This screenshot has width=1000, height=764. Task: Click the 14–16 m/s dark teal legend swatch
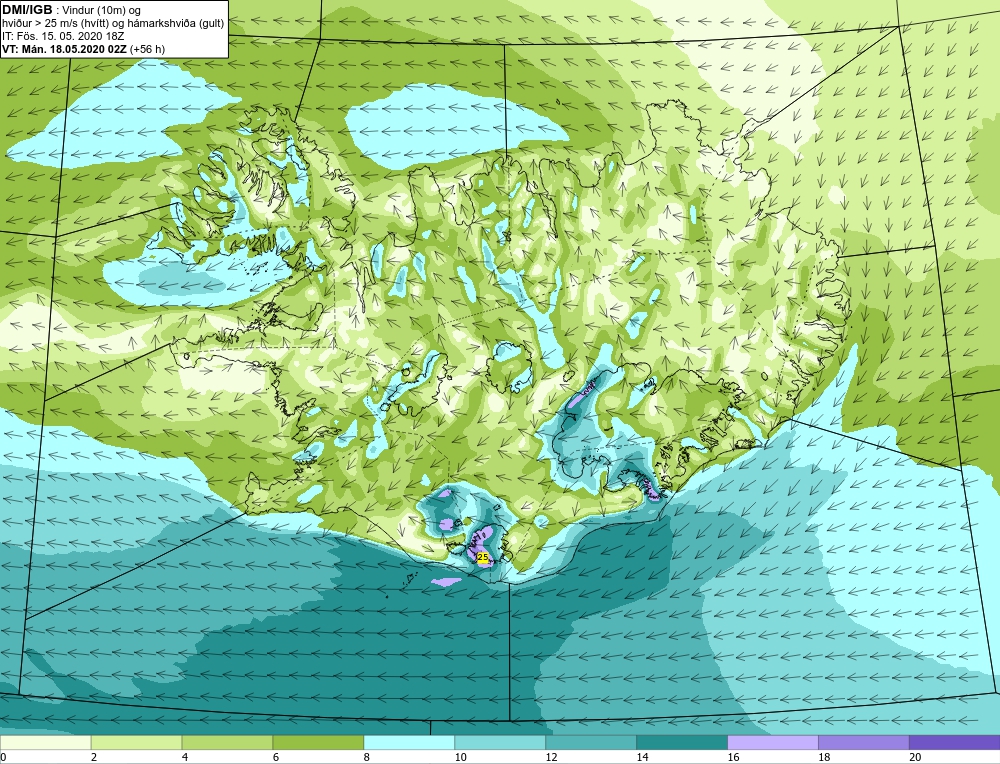click(x=682, y=743)
